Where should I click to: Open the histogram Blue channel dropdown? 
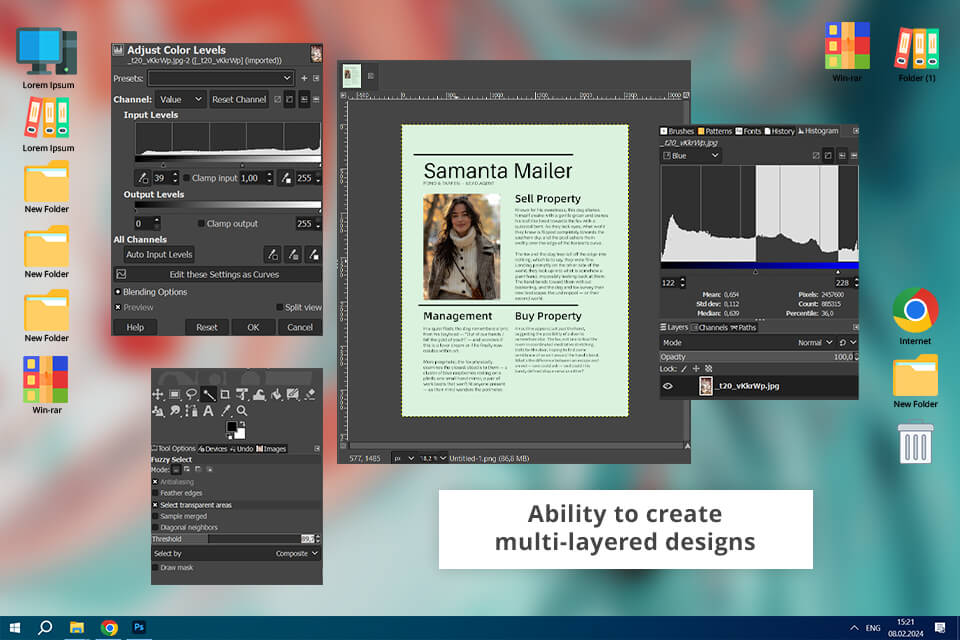tap(690, 156)
